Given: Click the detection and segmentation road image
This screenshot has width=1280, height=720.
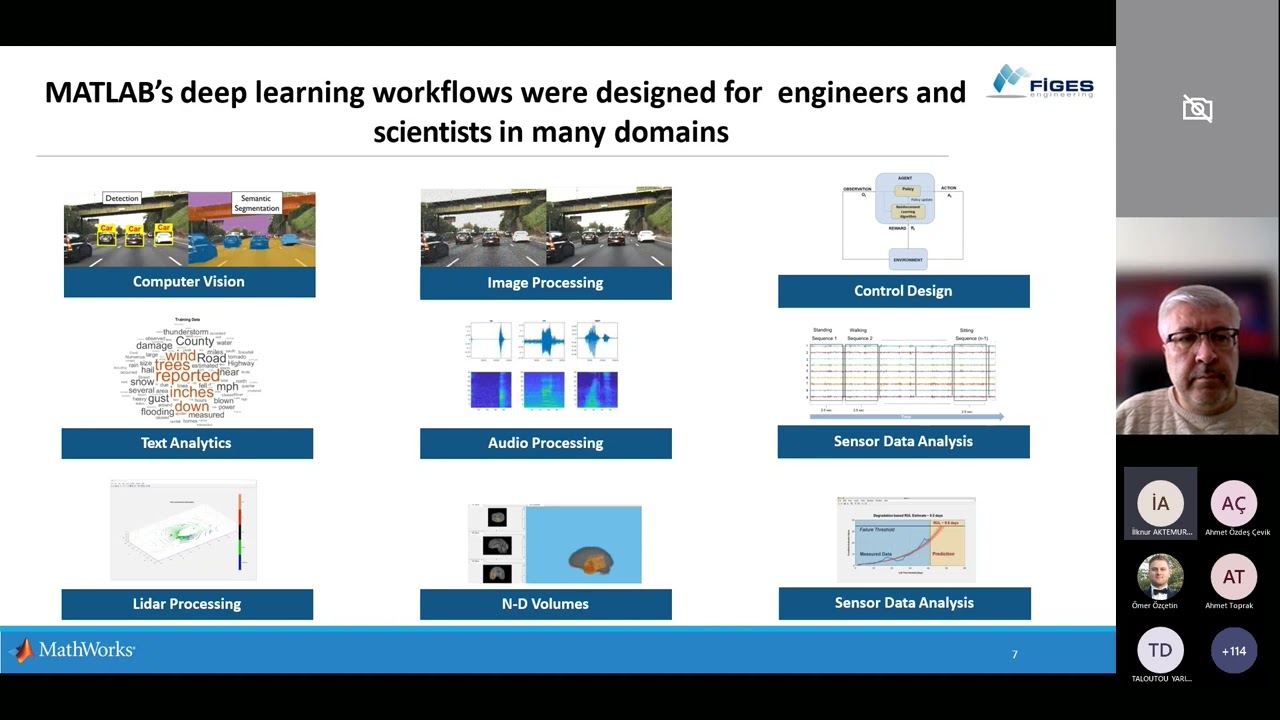Looking at the screenshot, I should point(189,229).
